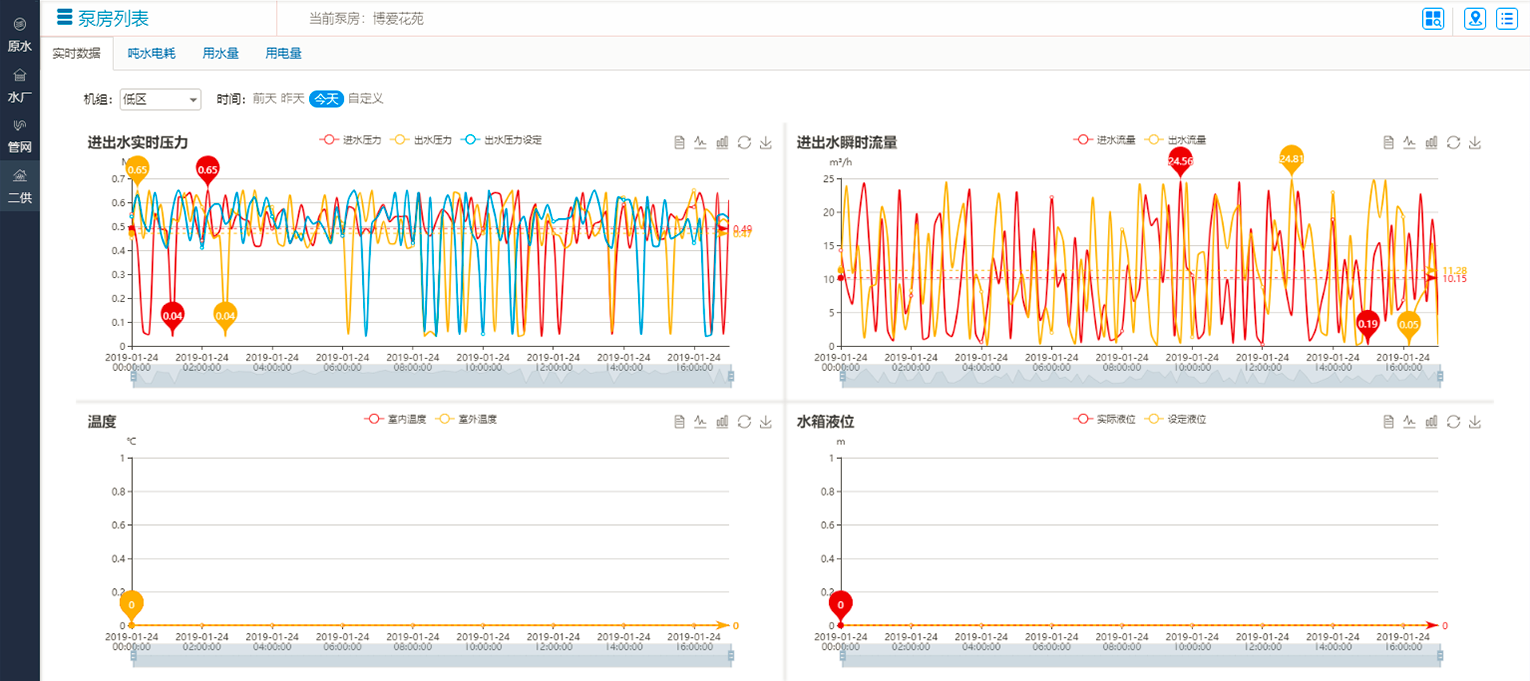Select 前天 as the time range
The width and height of the screenshot is (1530, 681).
tap(264, 99)
